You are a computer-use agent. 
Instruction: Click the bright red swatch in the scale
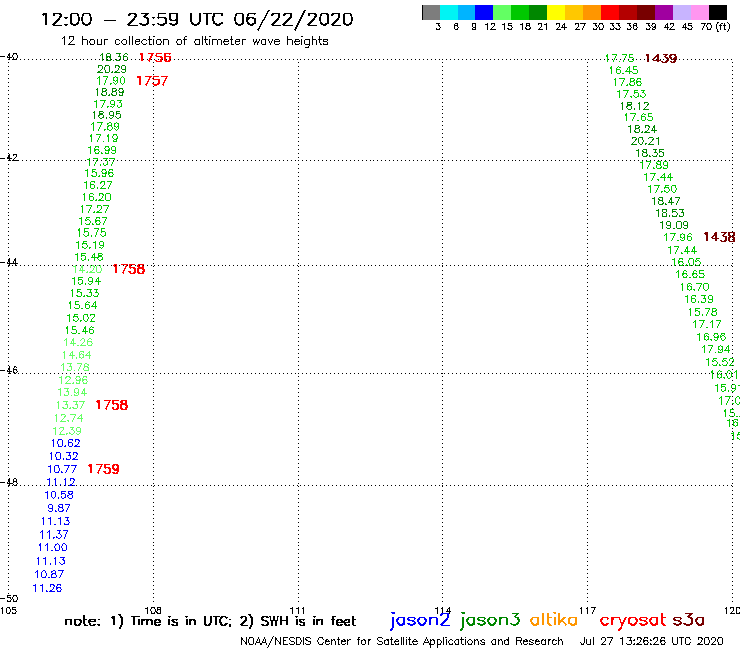pyautogui.click(x=609, y=12)
